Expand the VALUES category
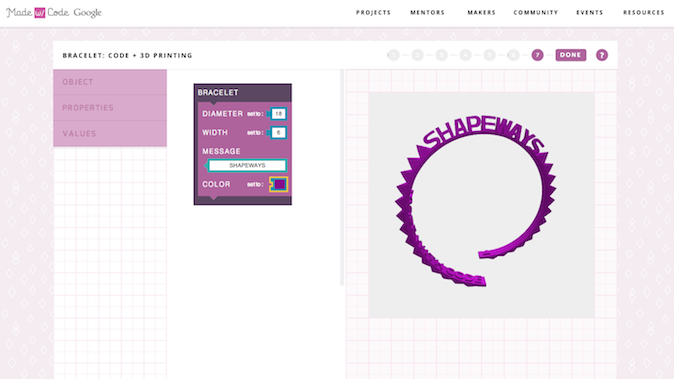 [110, 134]
